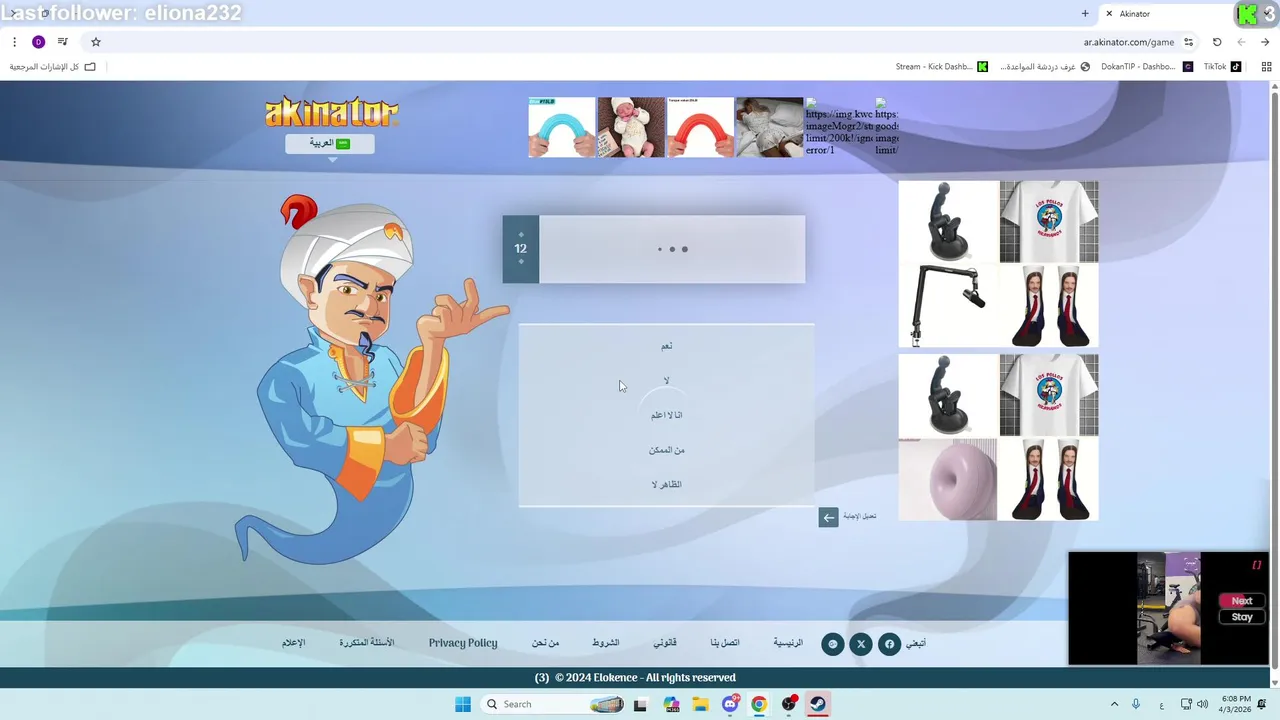The image size is (1280, 720).
Task: Open a new tab with plus button
Action: coord(1085,14)
